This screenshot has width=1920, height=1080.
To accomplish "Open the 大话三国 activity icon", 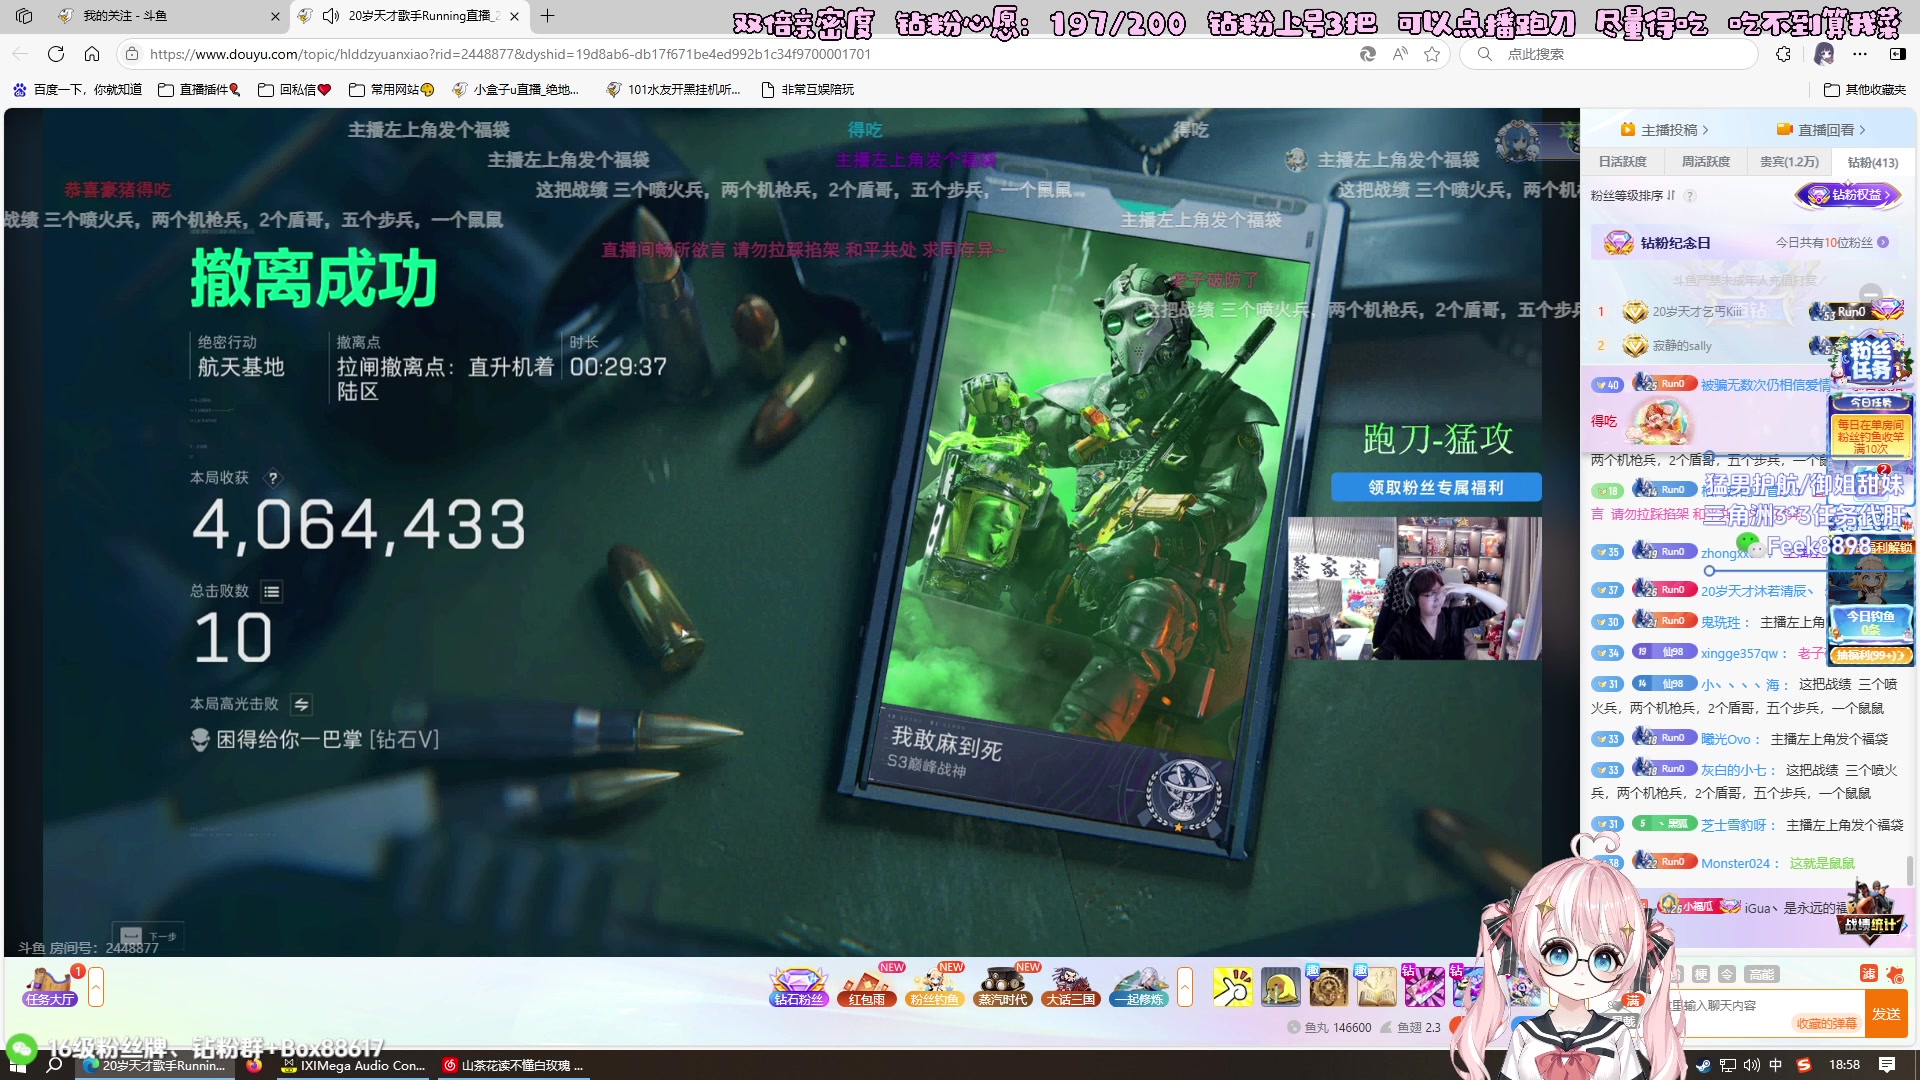I will pyautogui.click(x=1070, y=987).
